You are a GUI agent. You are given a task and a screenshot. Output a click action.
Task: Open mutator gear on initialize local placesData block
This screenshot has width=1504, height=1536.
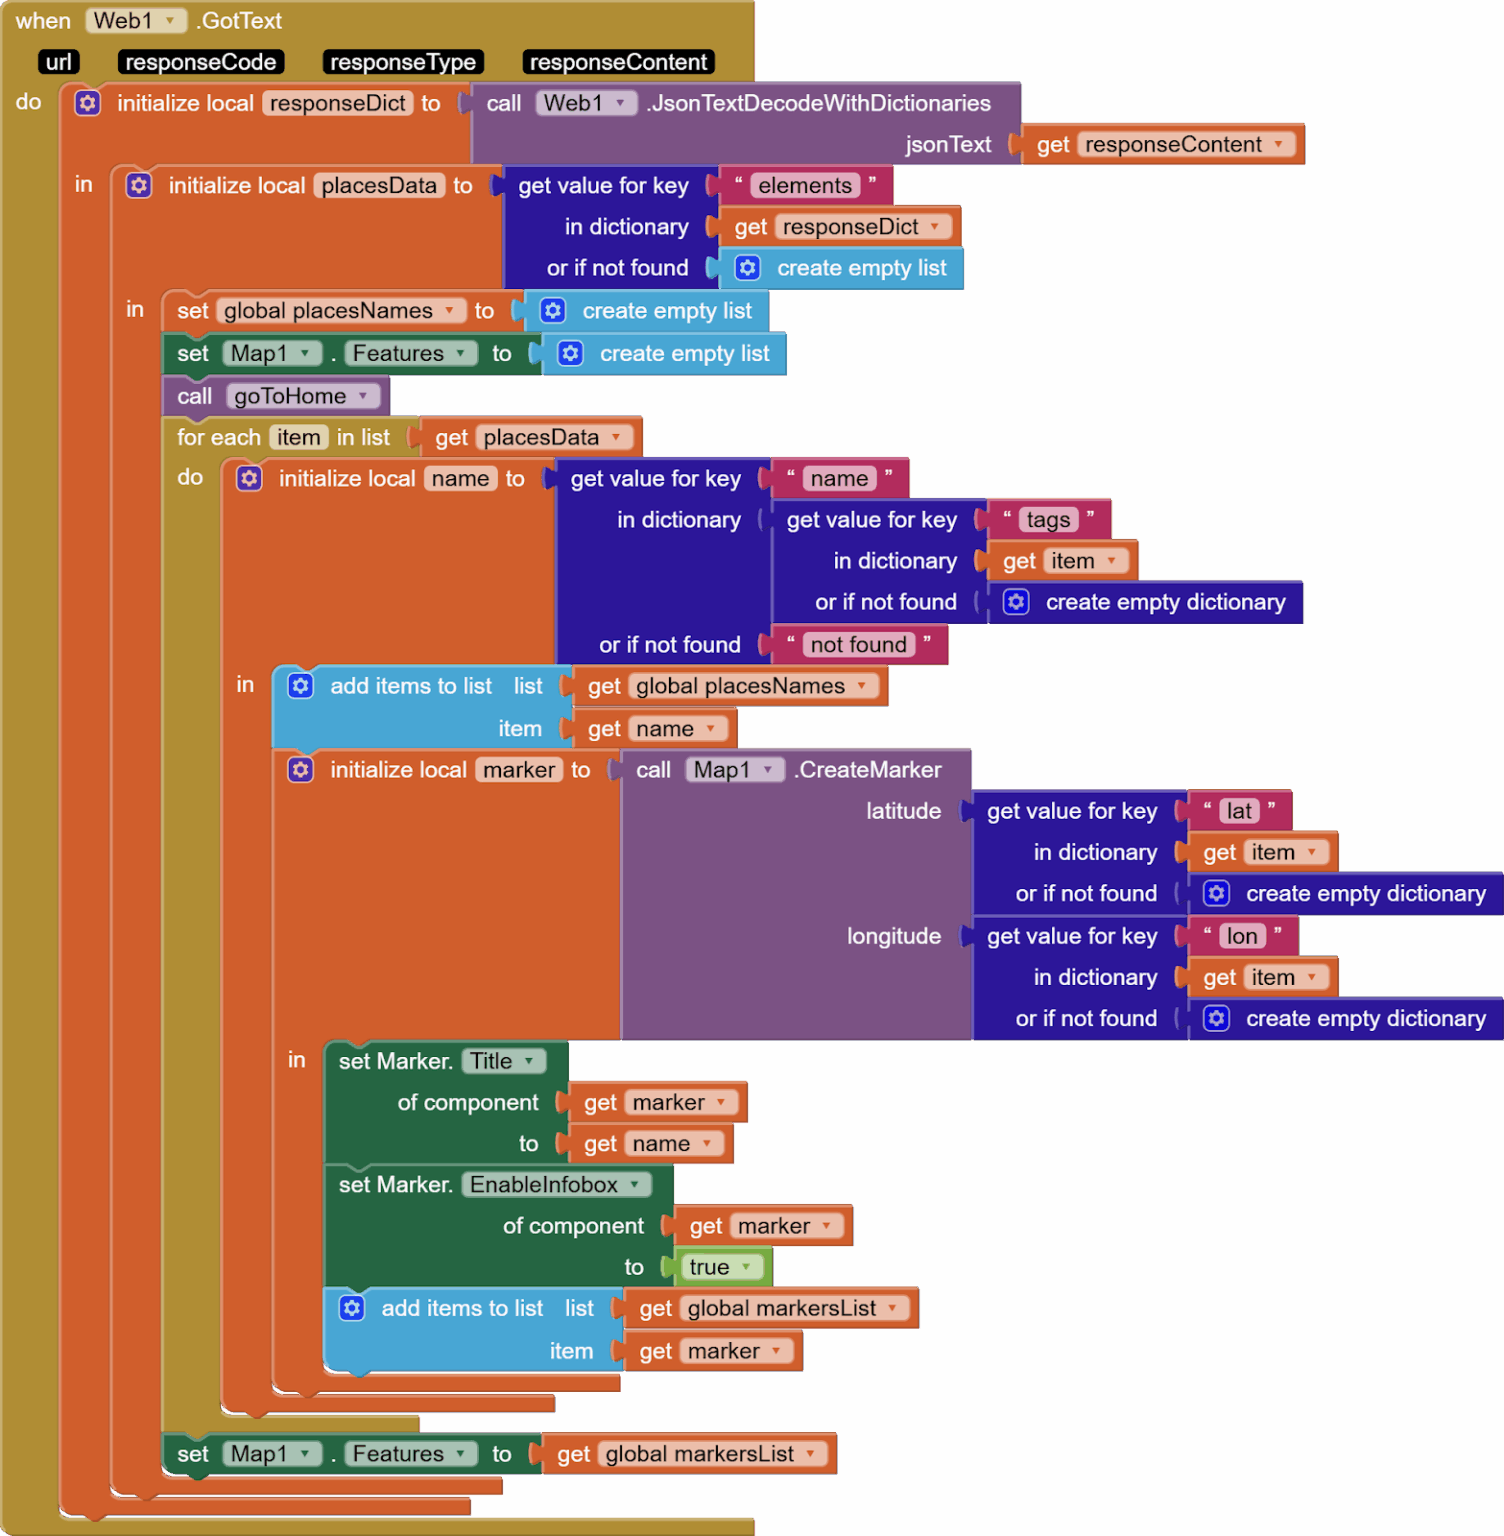click(x=139, y=185)
